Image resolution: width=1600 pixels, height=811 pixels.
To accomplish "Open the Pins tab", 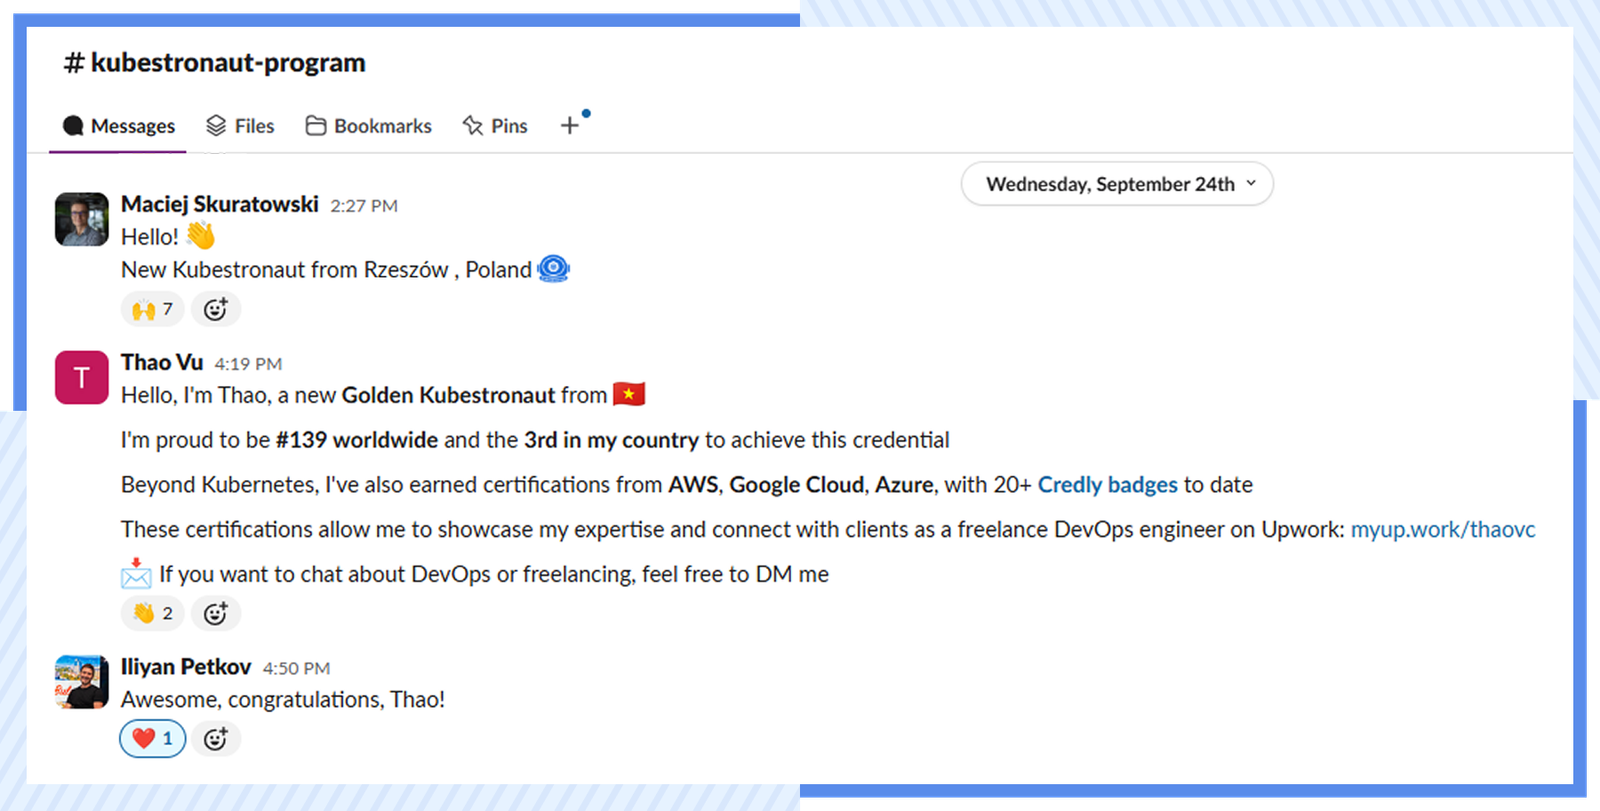I will (x=495, y=126).
